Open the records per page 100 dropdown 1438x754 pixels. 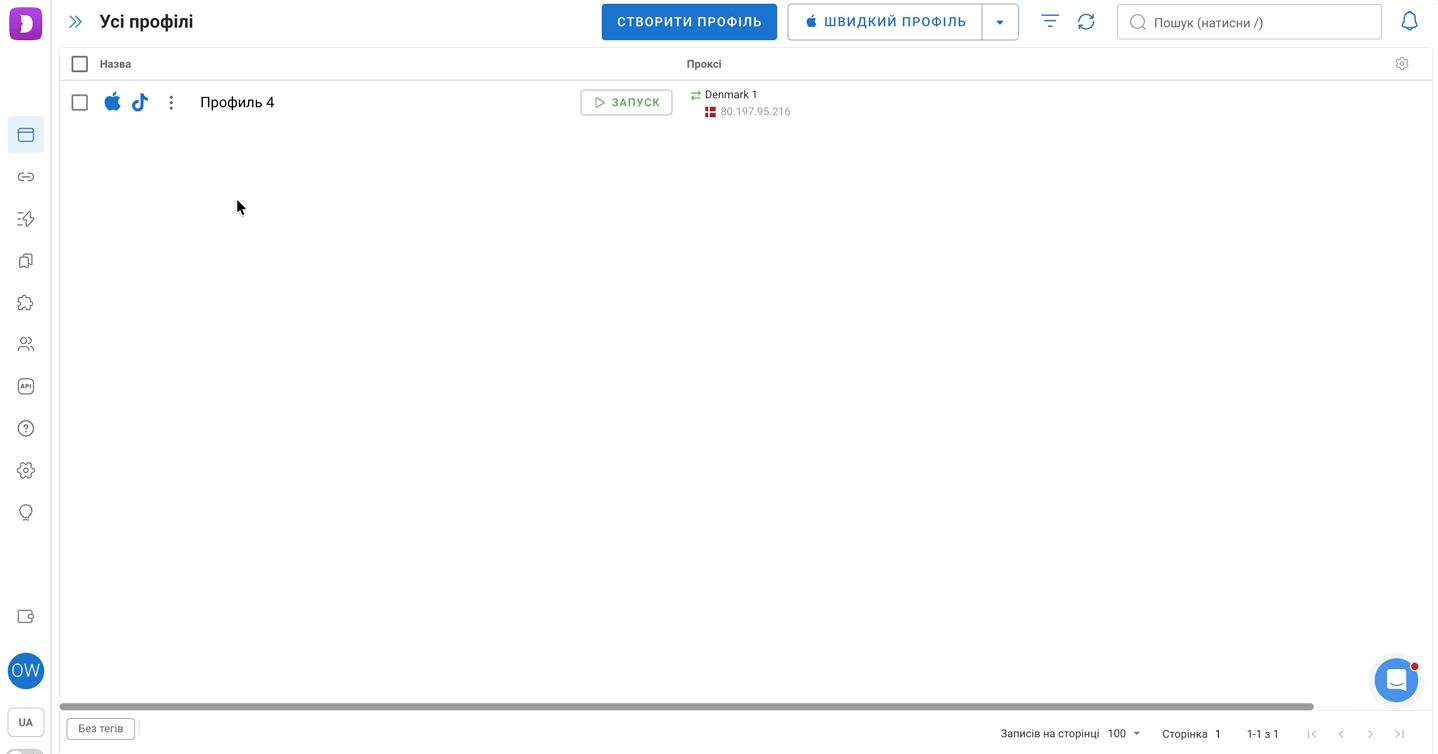pos(1124,734)
